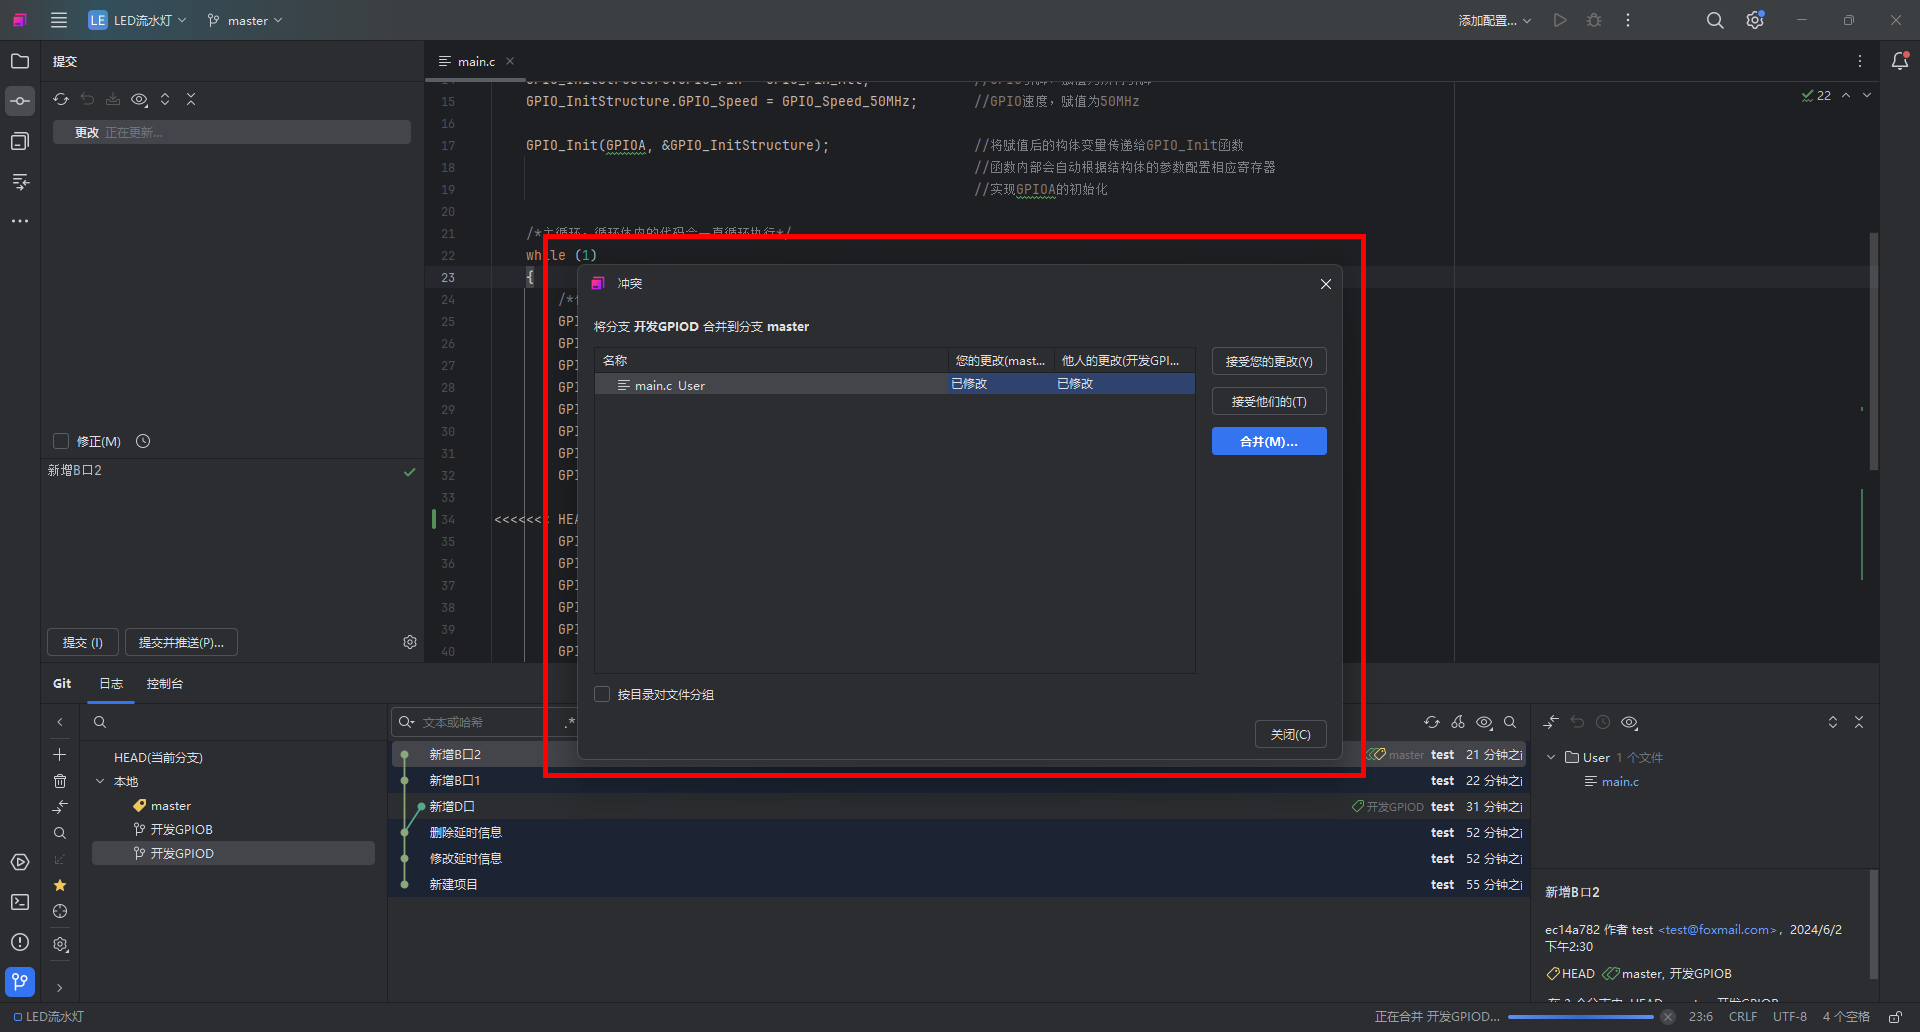1920x1032 pixels.
Task: Open the master branch dropdown
Action: tap(245, 20)
